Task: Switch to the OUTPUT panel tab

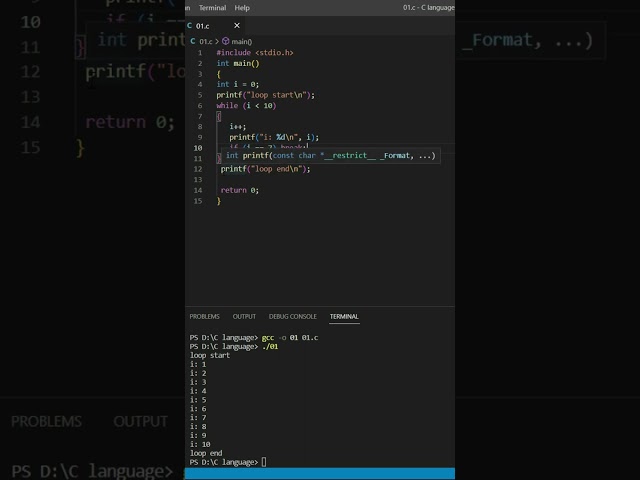Action: coord(244,316)
